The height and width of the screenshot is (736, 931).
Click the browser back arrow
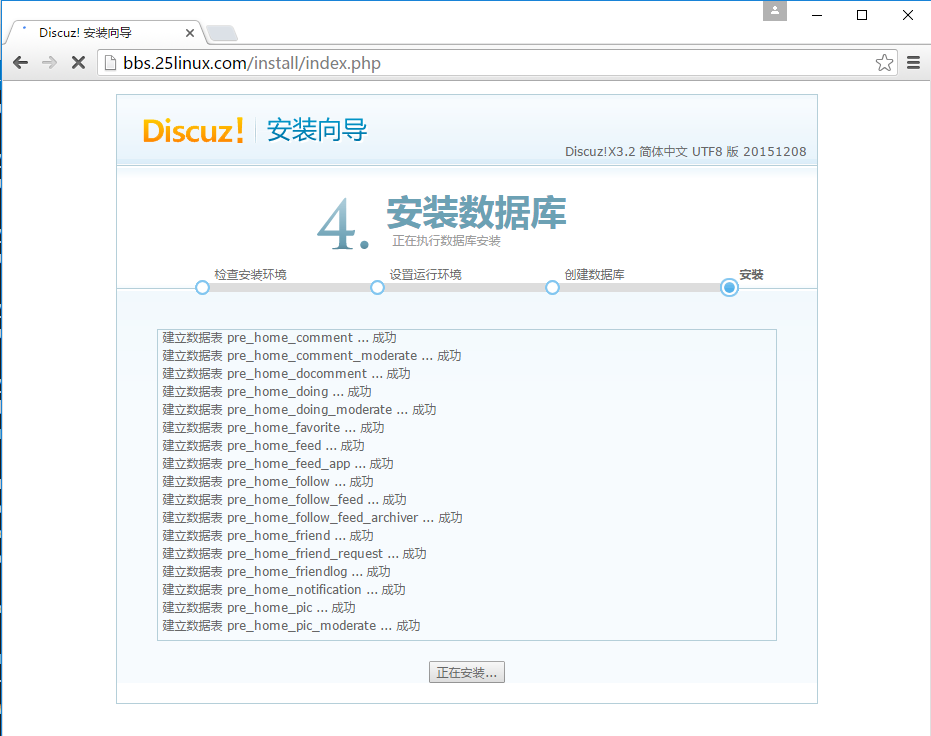[20, 62]
